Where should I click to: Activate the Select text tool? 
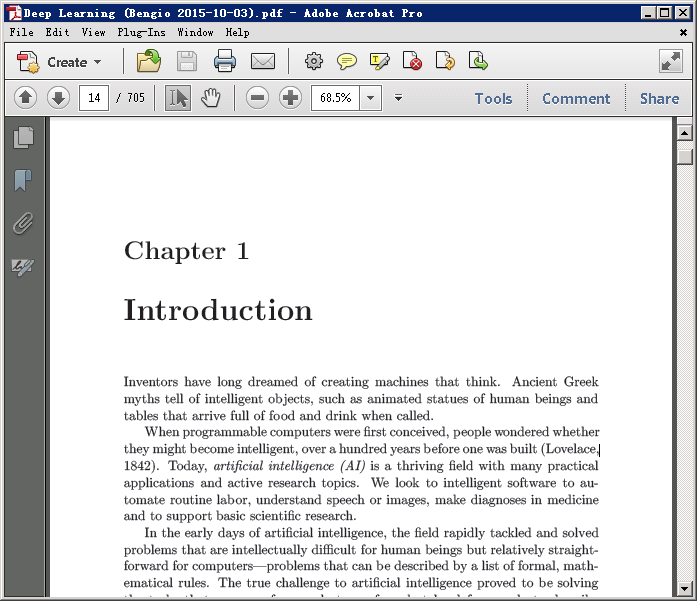(x=178, y=98)
